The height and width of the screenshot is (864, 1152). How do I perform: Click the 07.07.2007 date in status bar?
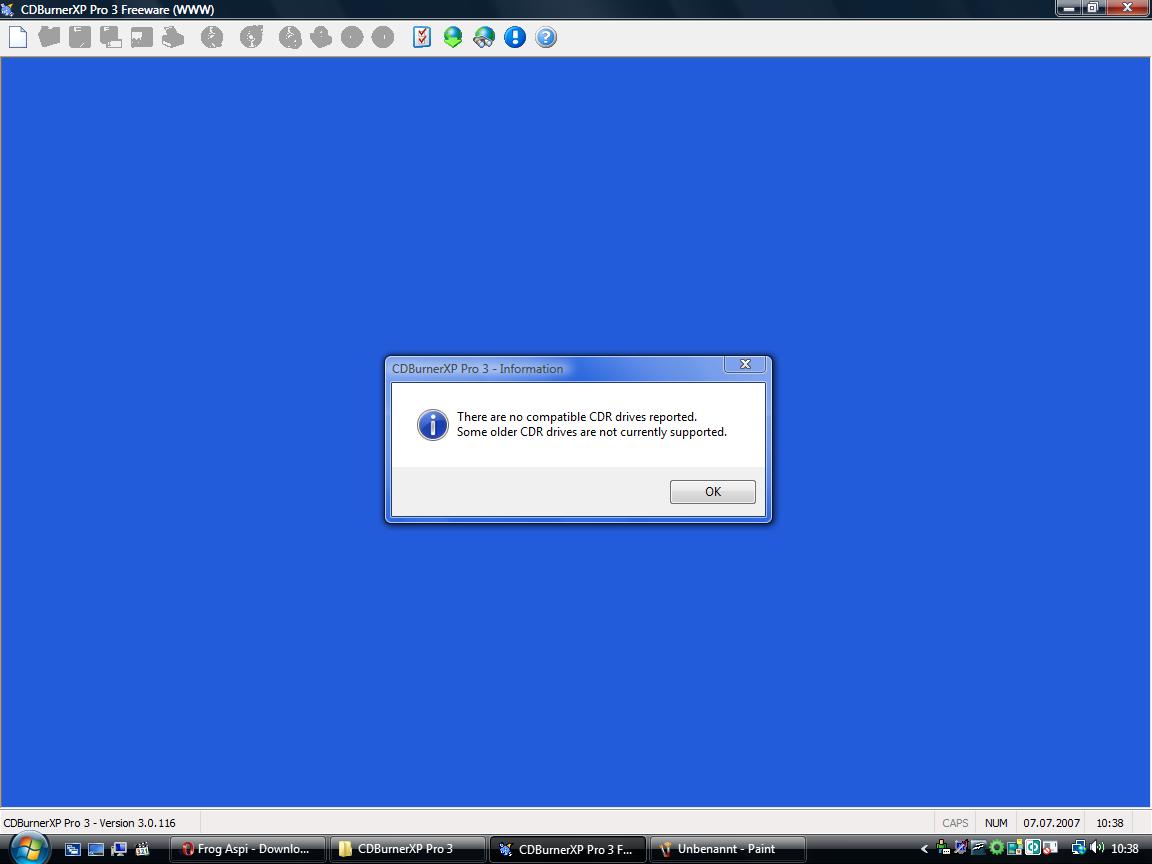click(x=1051, y=823)
